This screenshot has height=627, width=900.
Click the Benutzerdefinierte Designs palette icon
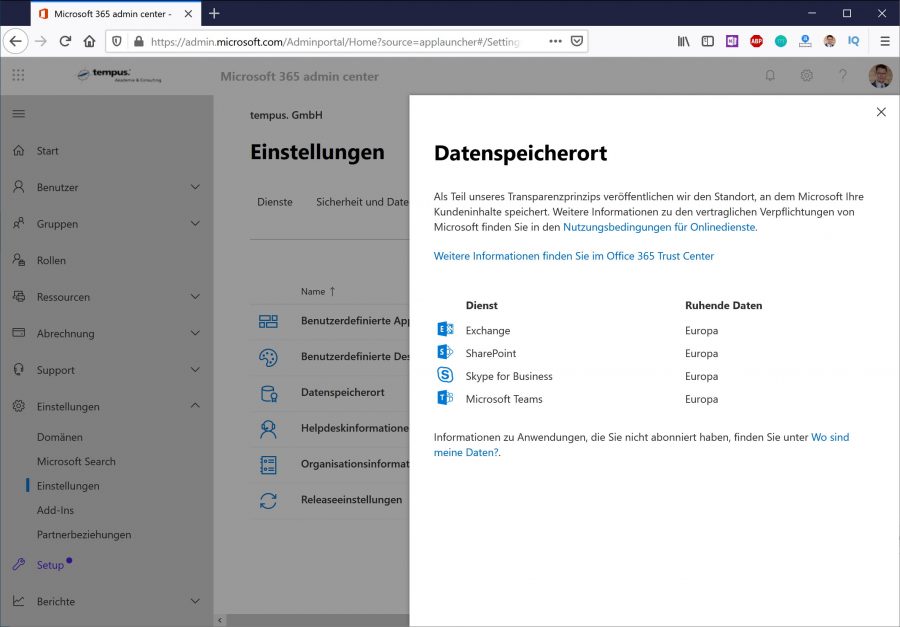pos(268,357)
